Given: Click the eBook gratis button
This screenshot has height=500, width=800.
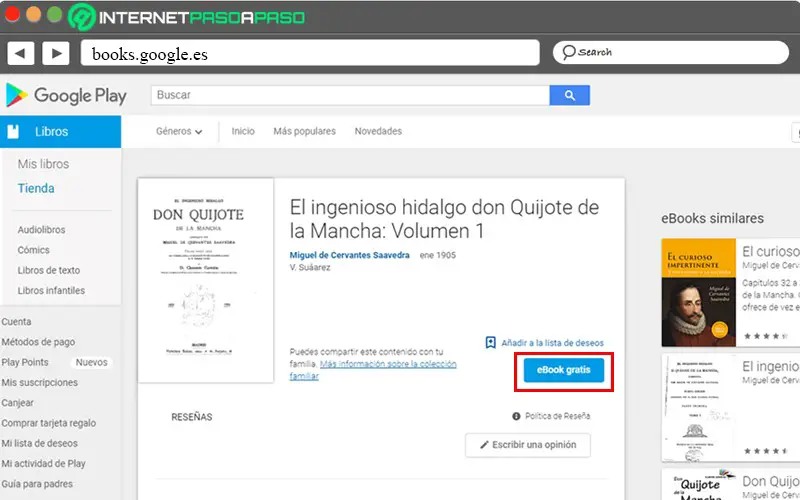Looking at the screenshot, I should [564, 370].
